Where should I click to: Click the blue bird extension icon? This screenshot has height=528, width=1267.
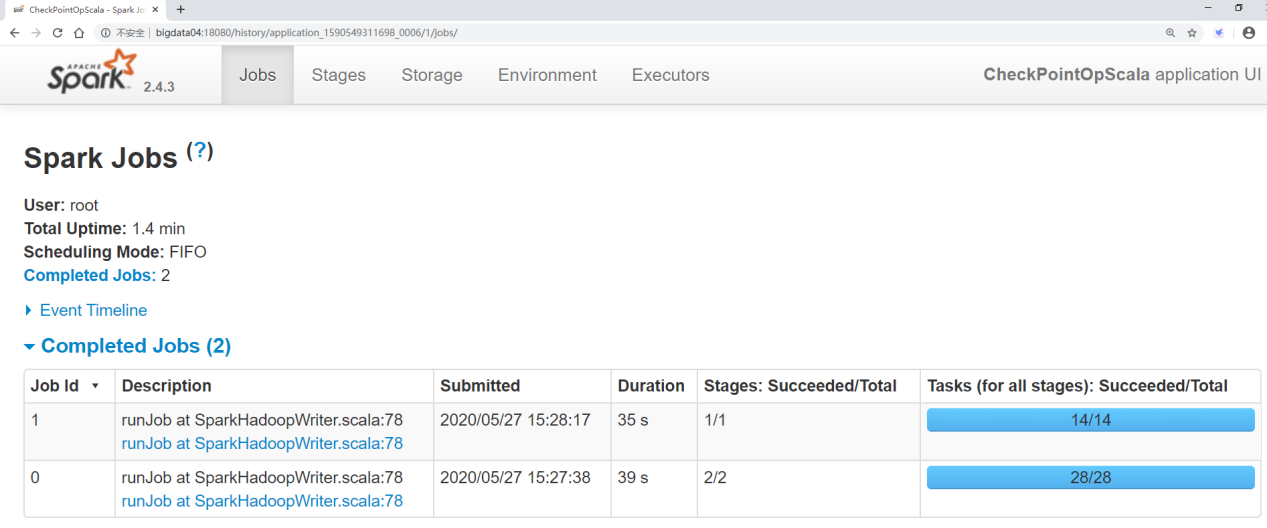click(1219, 33)
